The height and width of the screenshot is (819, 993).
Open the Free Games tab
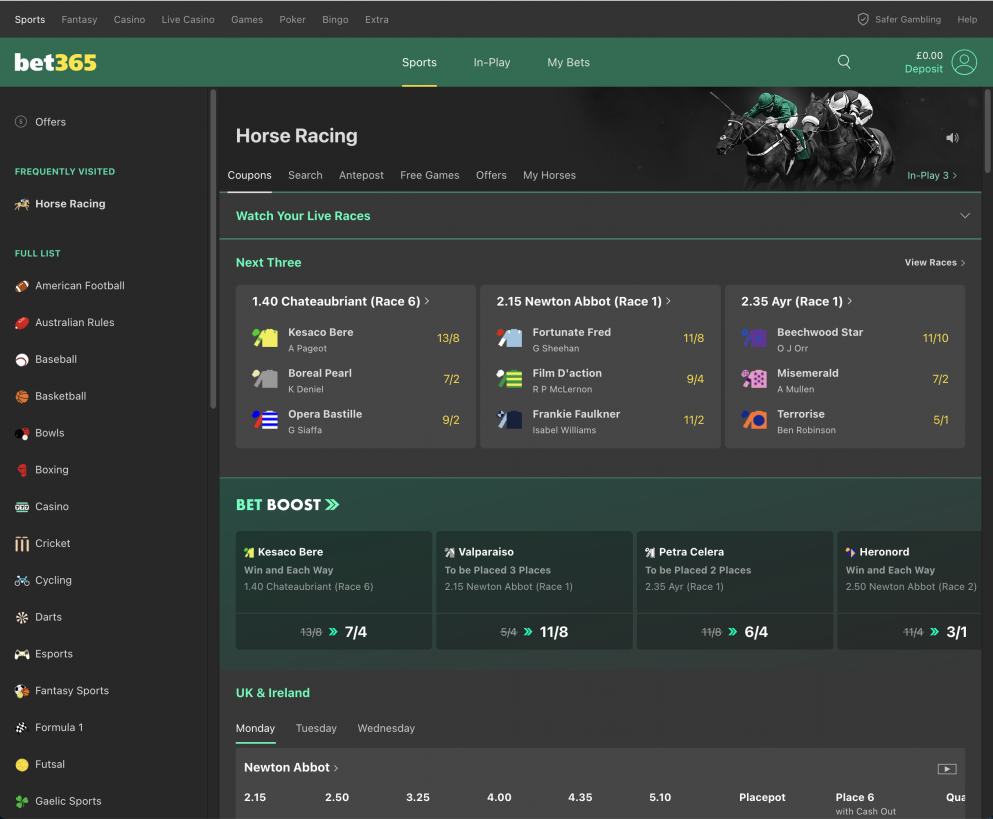pyautogui.click(x=429, y=175)
